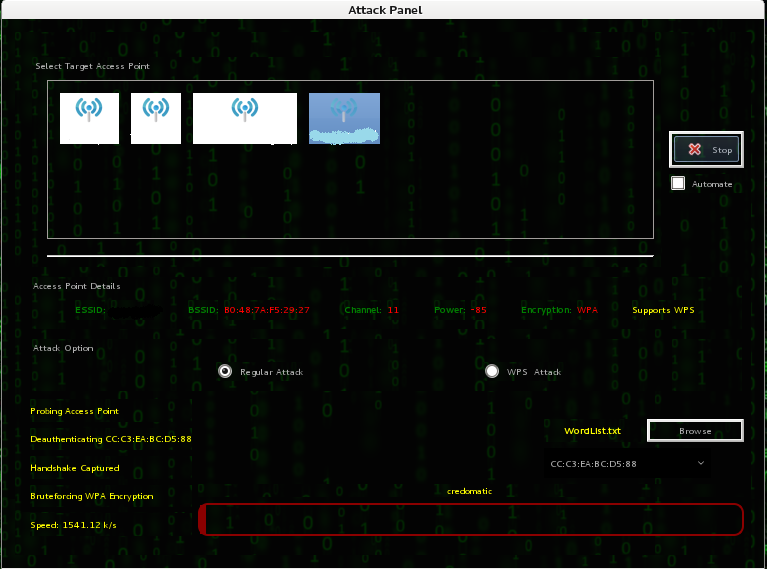
Task: Click the Power value -85
Action: tap(478, 310)
